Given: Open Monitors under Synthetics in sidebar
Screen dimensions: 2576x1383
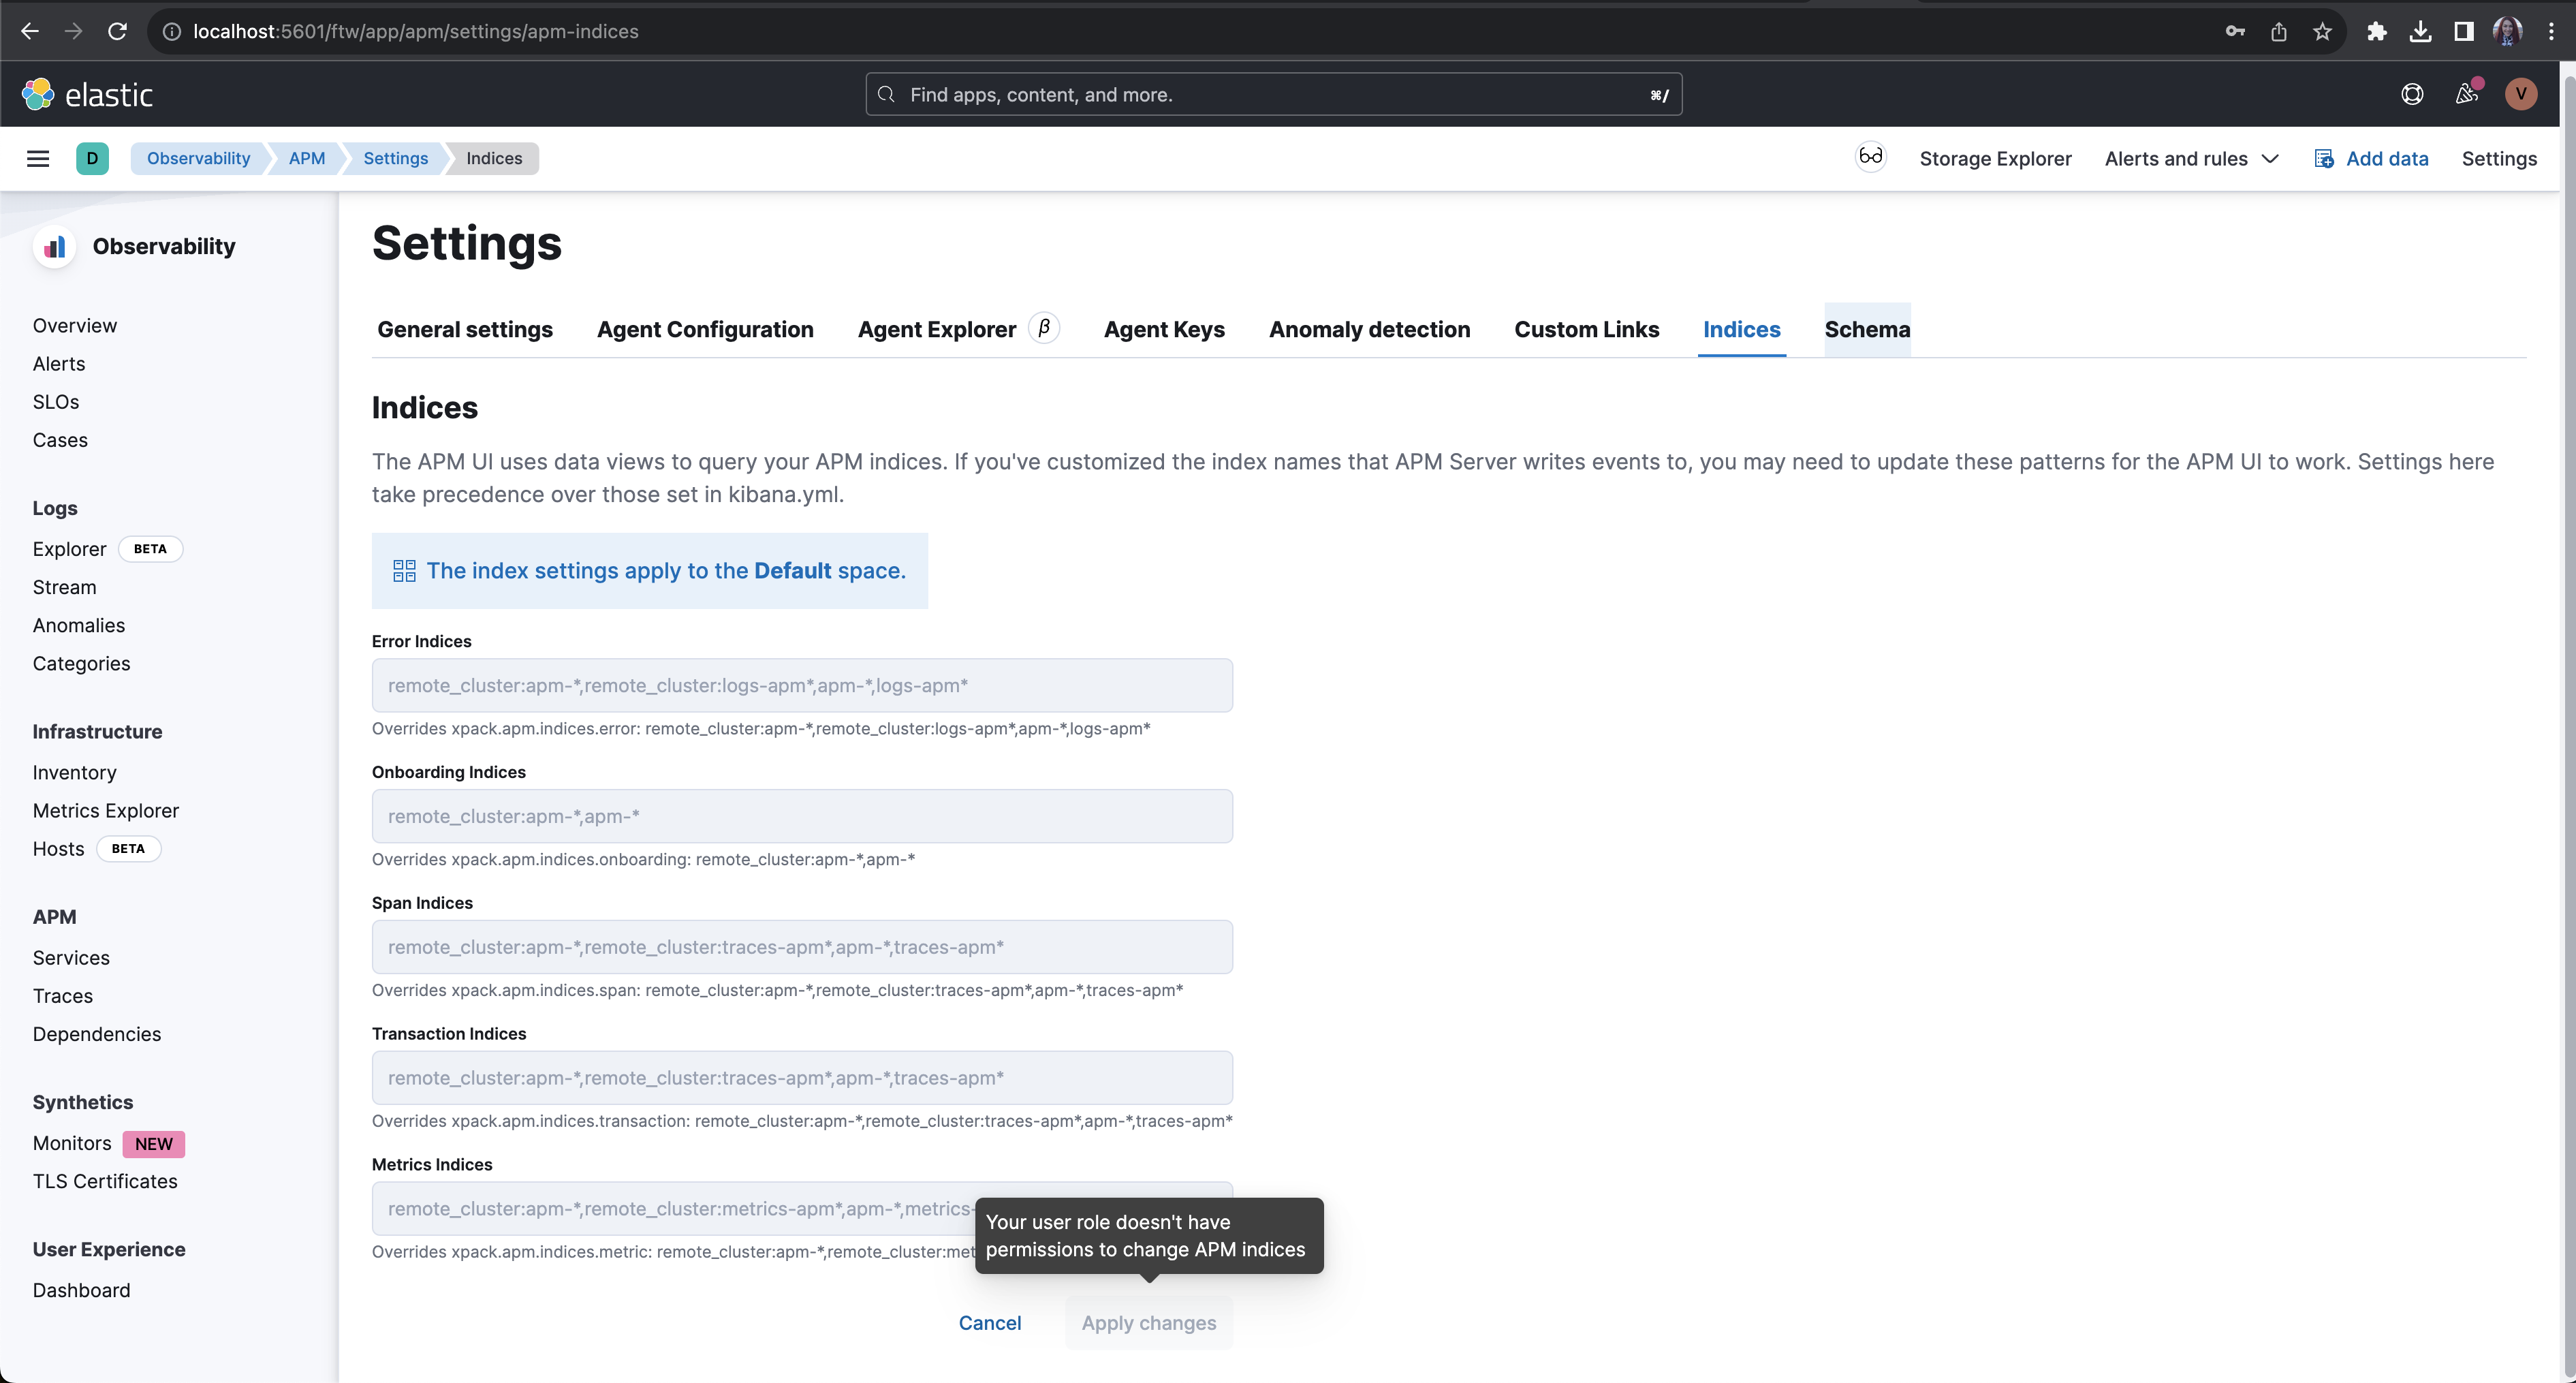Looking at the screenshot, I should [71, 1143].
